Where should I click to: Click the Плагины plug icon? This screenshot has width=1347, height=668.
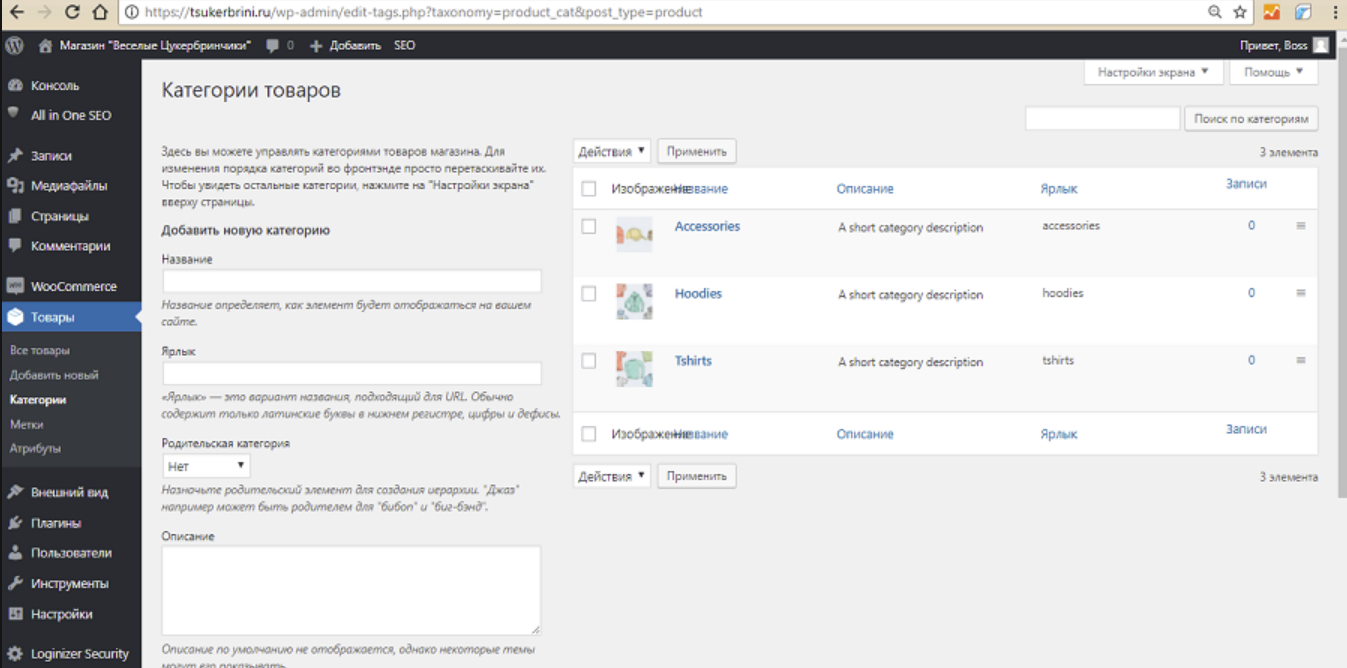15,523
